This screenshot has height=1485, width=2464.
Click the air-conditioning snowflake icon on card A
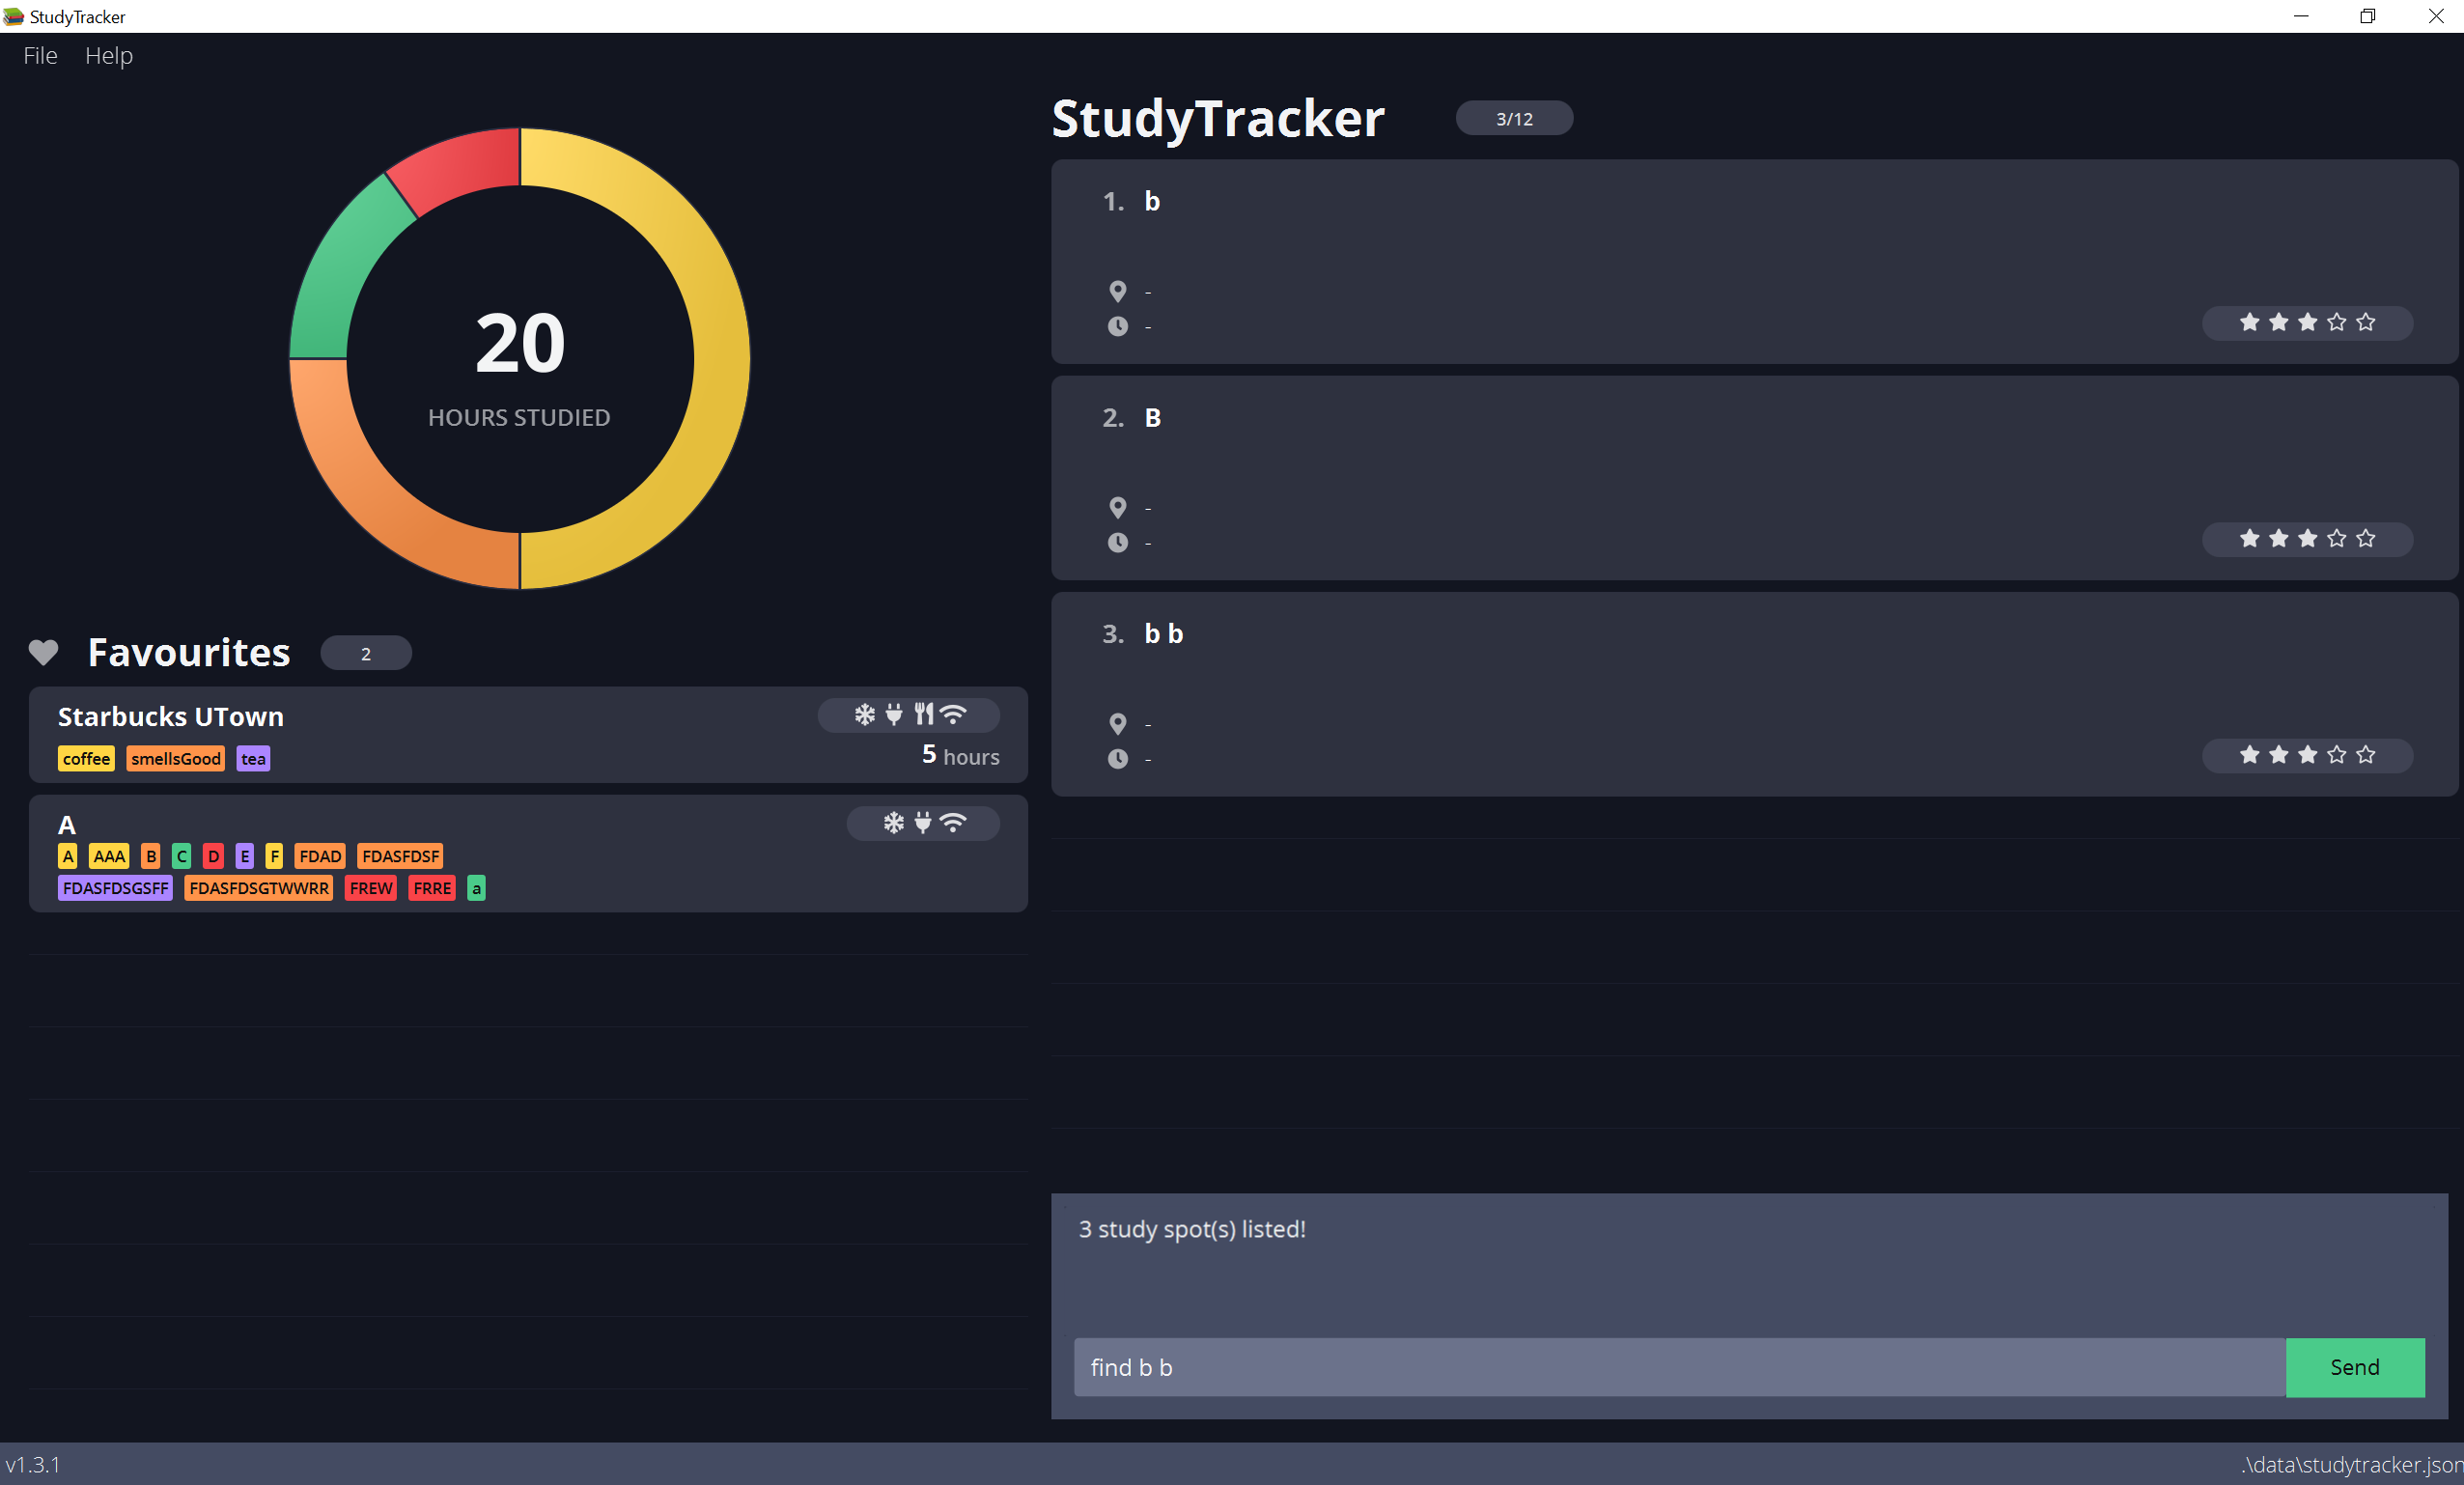[893, 822]
